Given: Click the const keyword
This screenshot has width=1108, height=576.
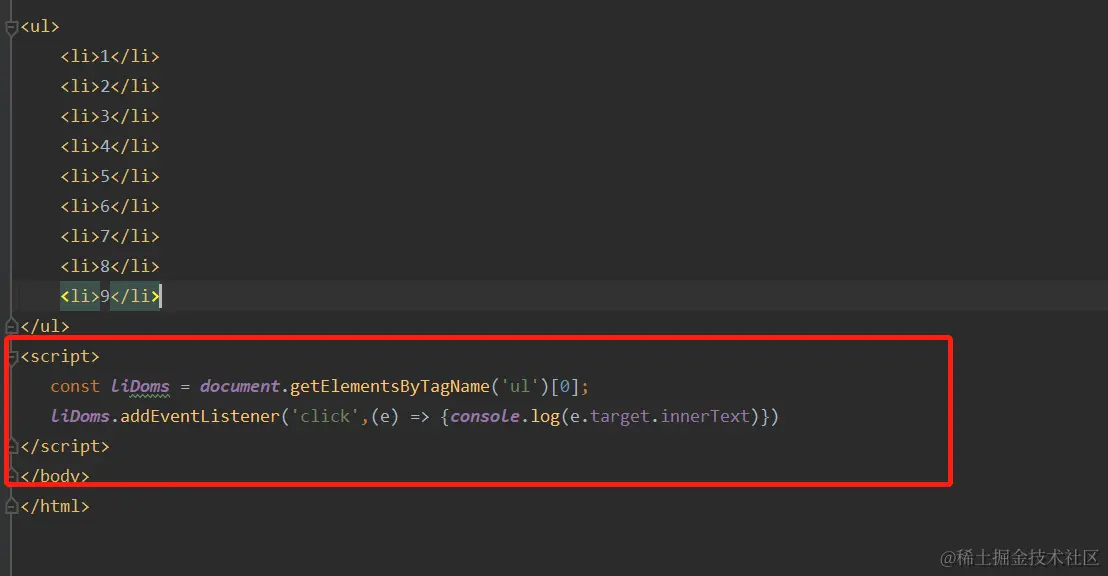Looking at the screenshot, I should pos(75,387).
